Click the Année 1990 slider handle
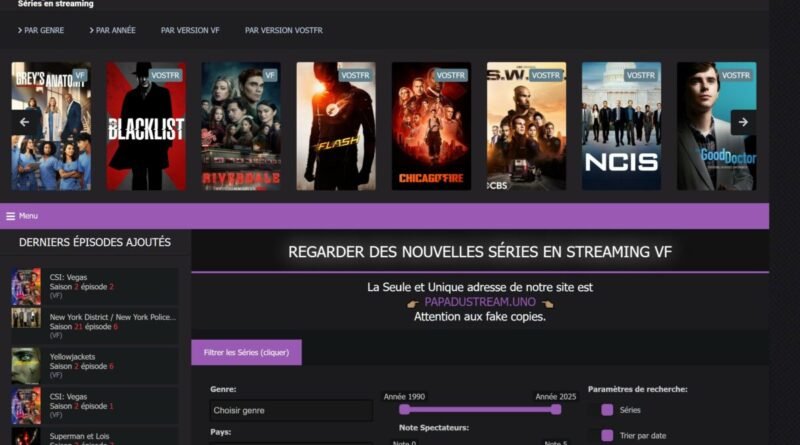This screenshot has width=800, height=445. tap(405, 409)
